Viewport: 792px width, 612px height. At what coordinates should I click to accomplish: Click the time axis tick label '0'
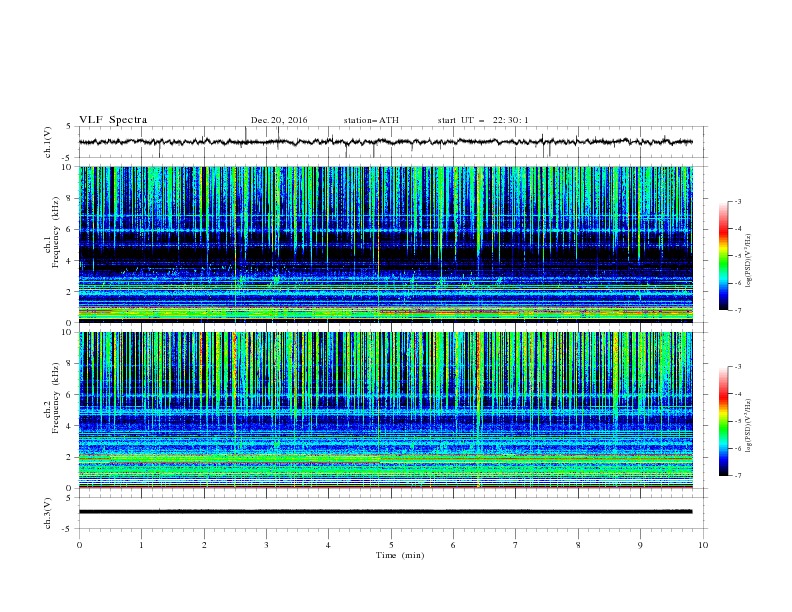pyautogui.click(x=79, y=545)
